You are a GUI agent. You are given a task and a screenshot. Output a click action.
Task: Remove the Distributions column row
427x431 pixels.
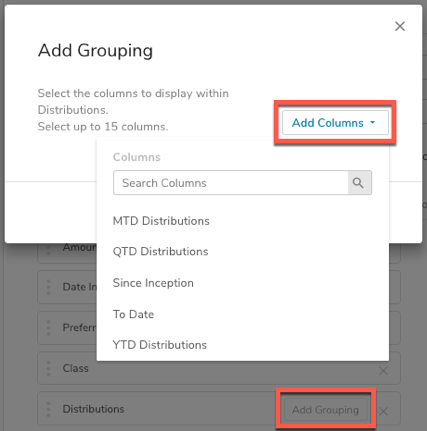click(x=383, y=411)
